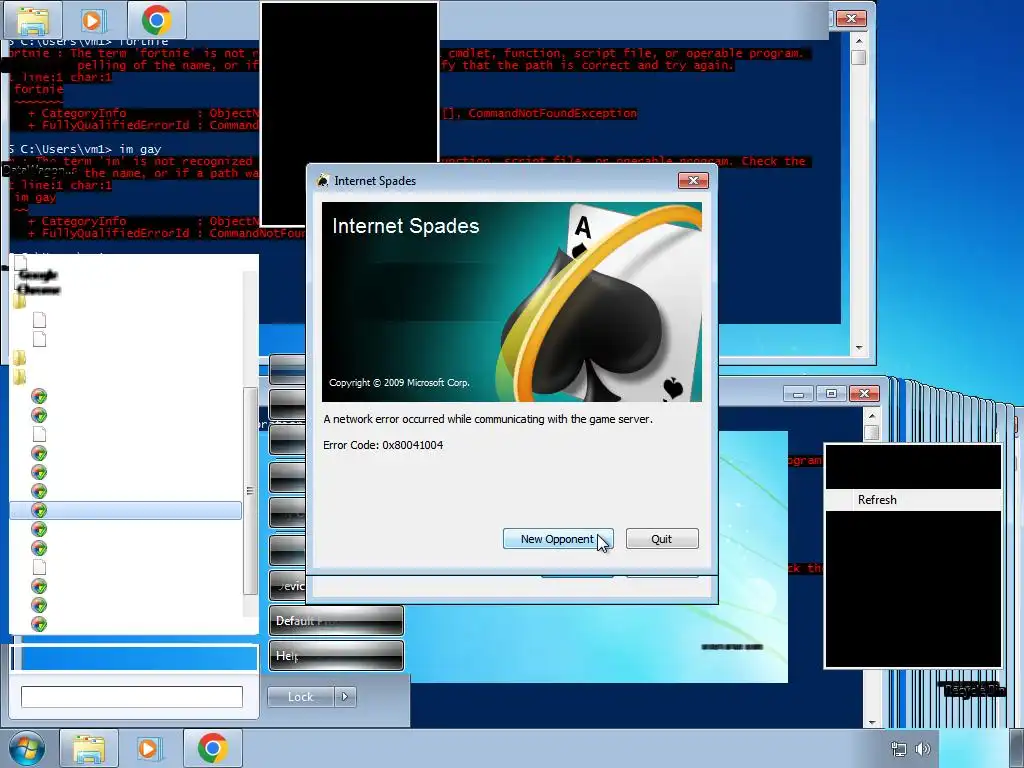The height and width of the screenshot is (768, 1024).
Task: Click "Copyright © 2009 Microsoft Corp." text
Action: (x=399, y=383)
